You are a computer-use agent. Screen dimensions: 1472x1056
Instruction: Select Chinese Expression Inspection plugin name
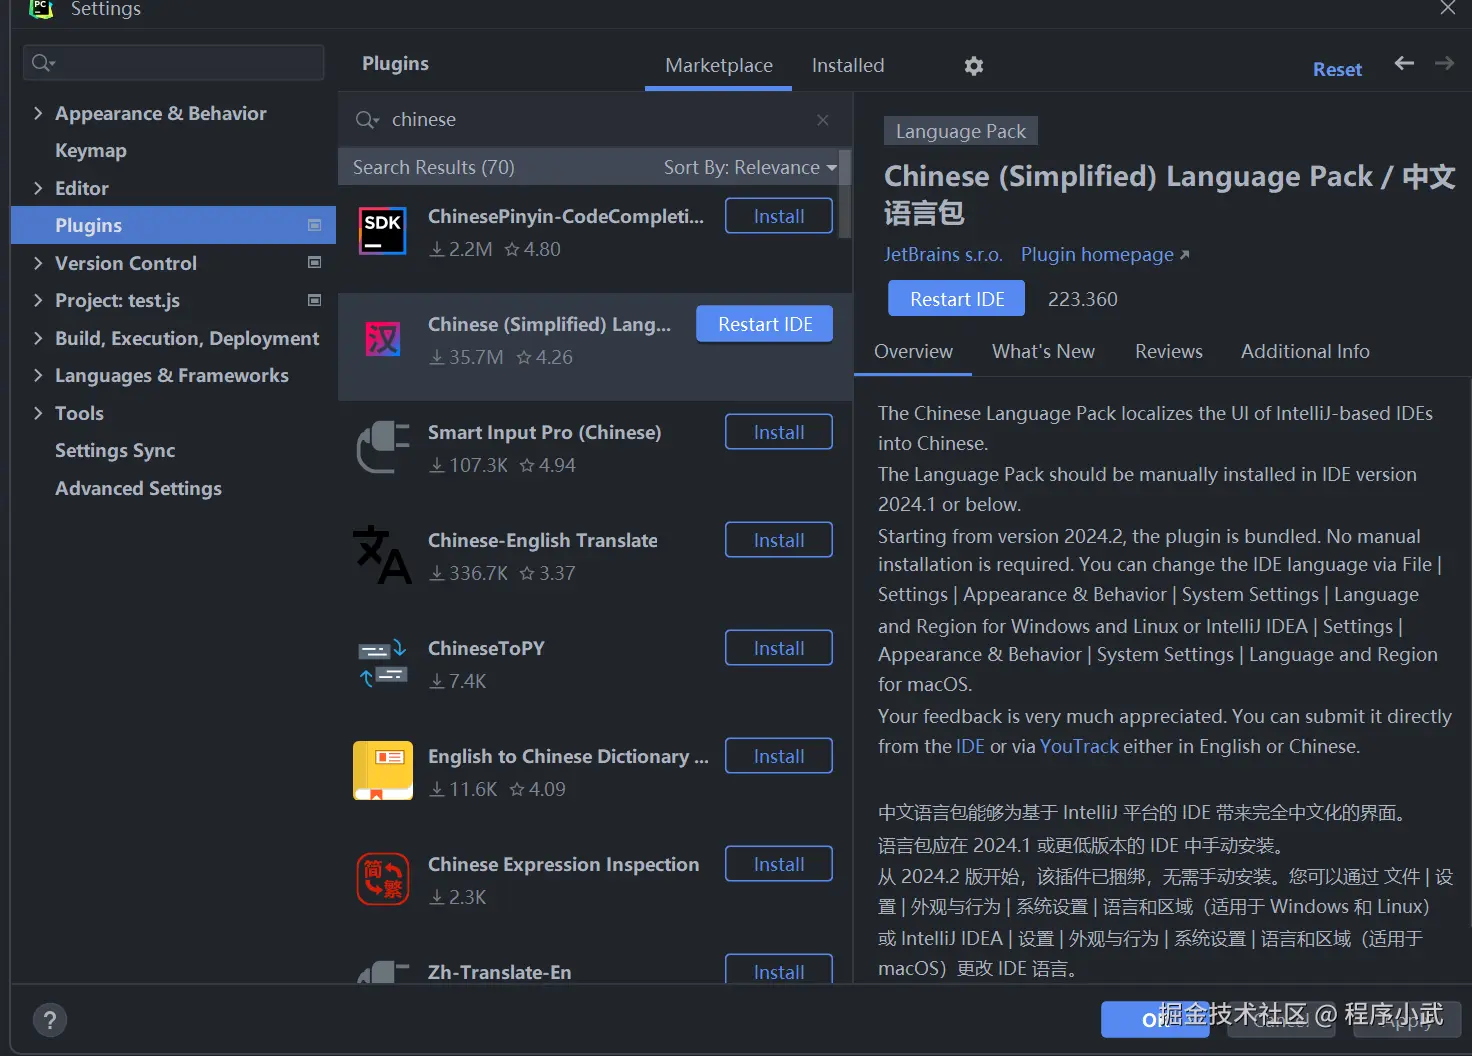(563, 864)
